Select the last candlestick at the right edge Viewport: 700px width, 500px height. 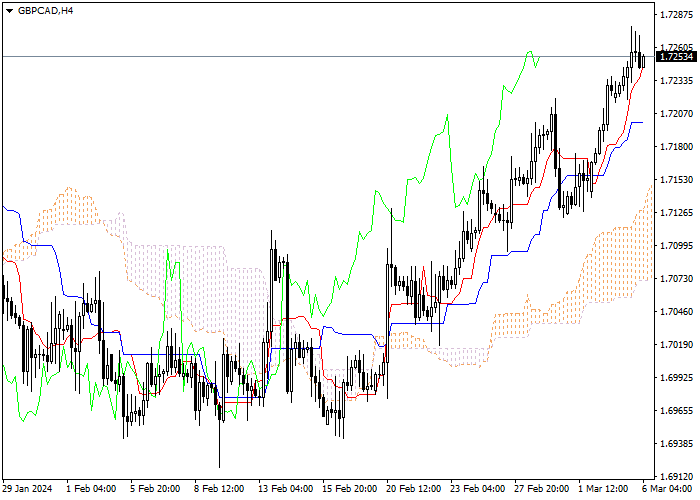coord(643,61)
